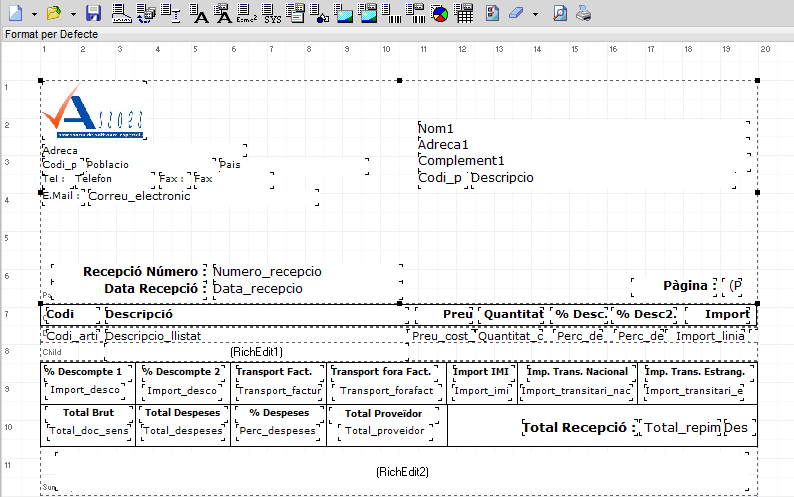Select the Telefon field
The image size is (794, 497).
click(x=114, y=178)
